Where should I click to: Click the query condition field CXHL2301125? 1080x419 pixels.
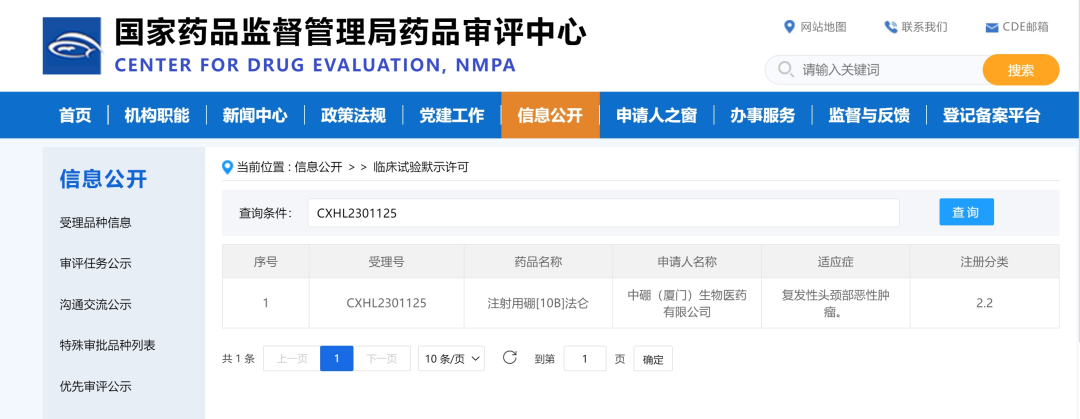point(603,213)
